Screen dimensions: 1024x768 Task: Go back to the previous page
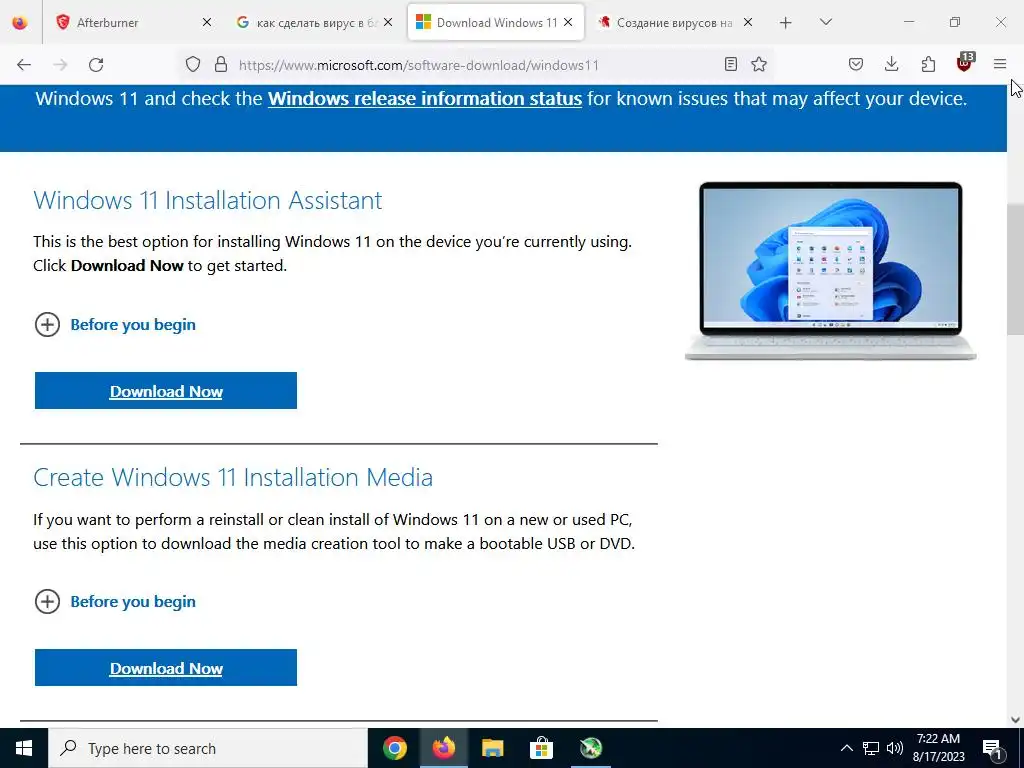(x=24, y=64)
